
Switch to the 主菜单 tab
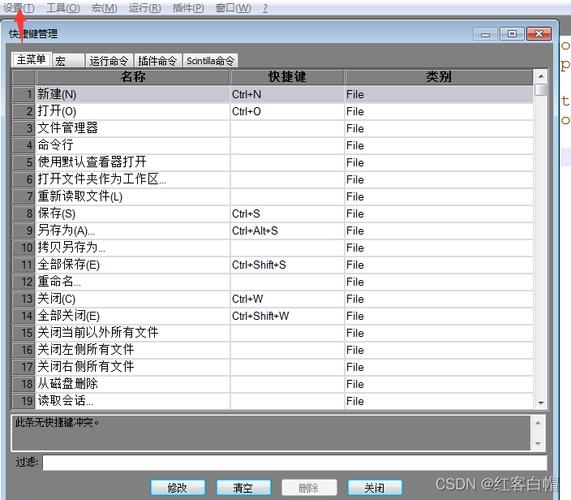point(31,59)
